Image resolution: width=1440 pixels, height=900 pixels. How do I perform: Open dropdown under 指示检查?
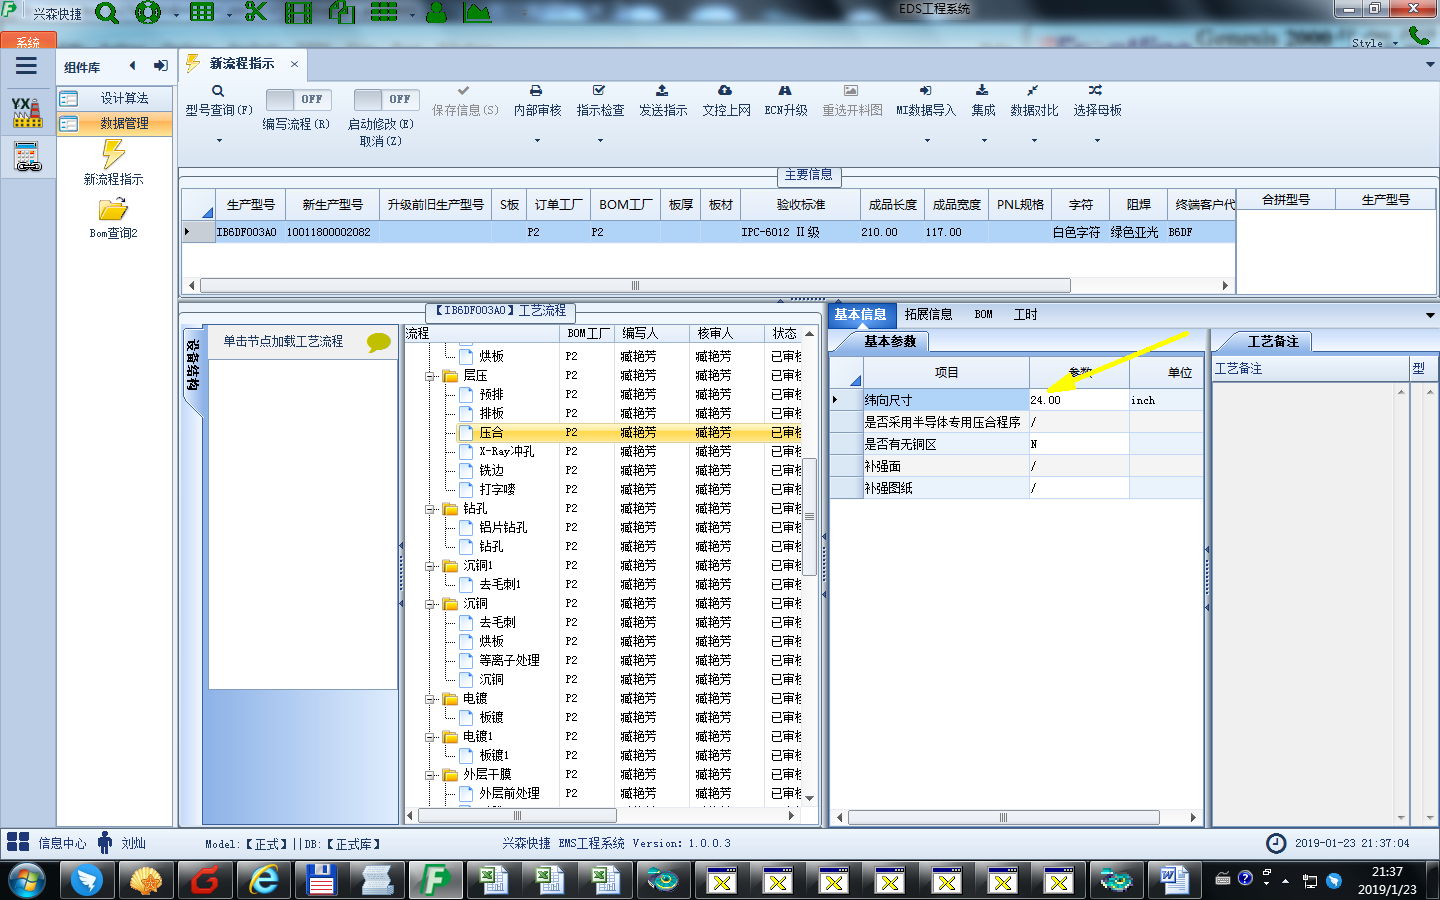(x=600, y=141)
